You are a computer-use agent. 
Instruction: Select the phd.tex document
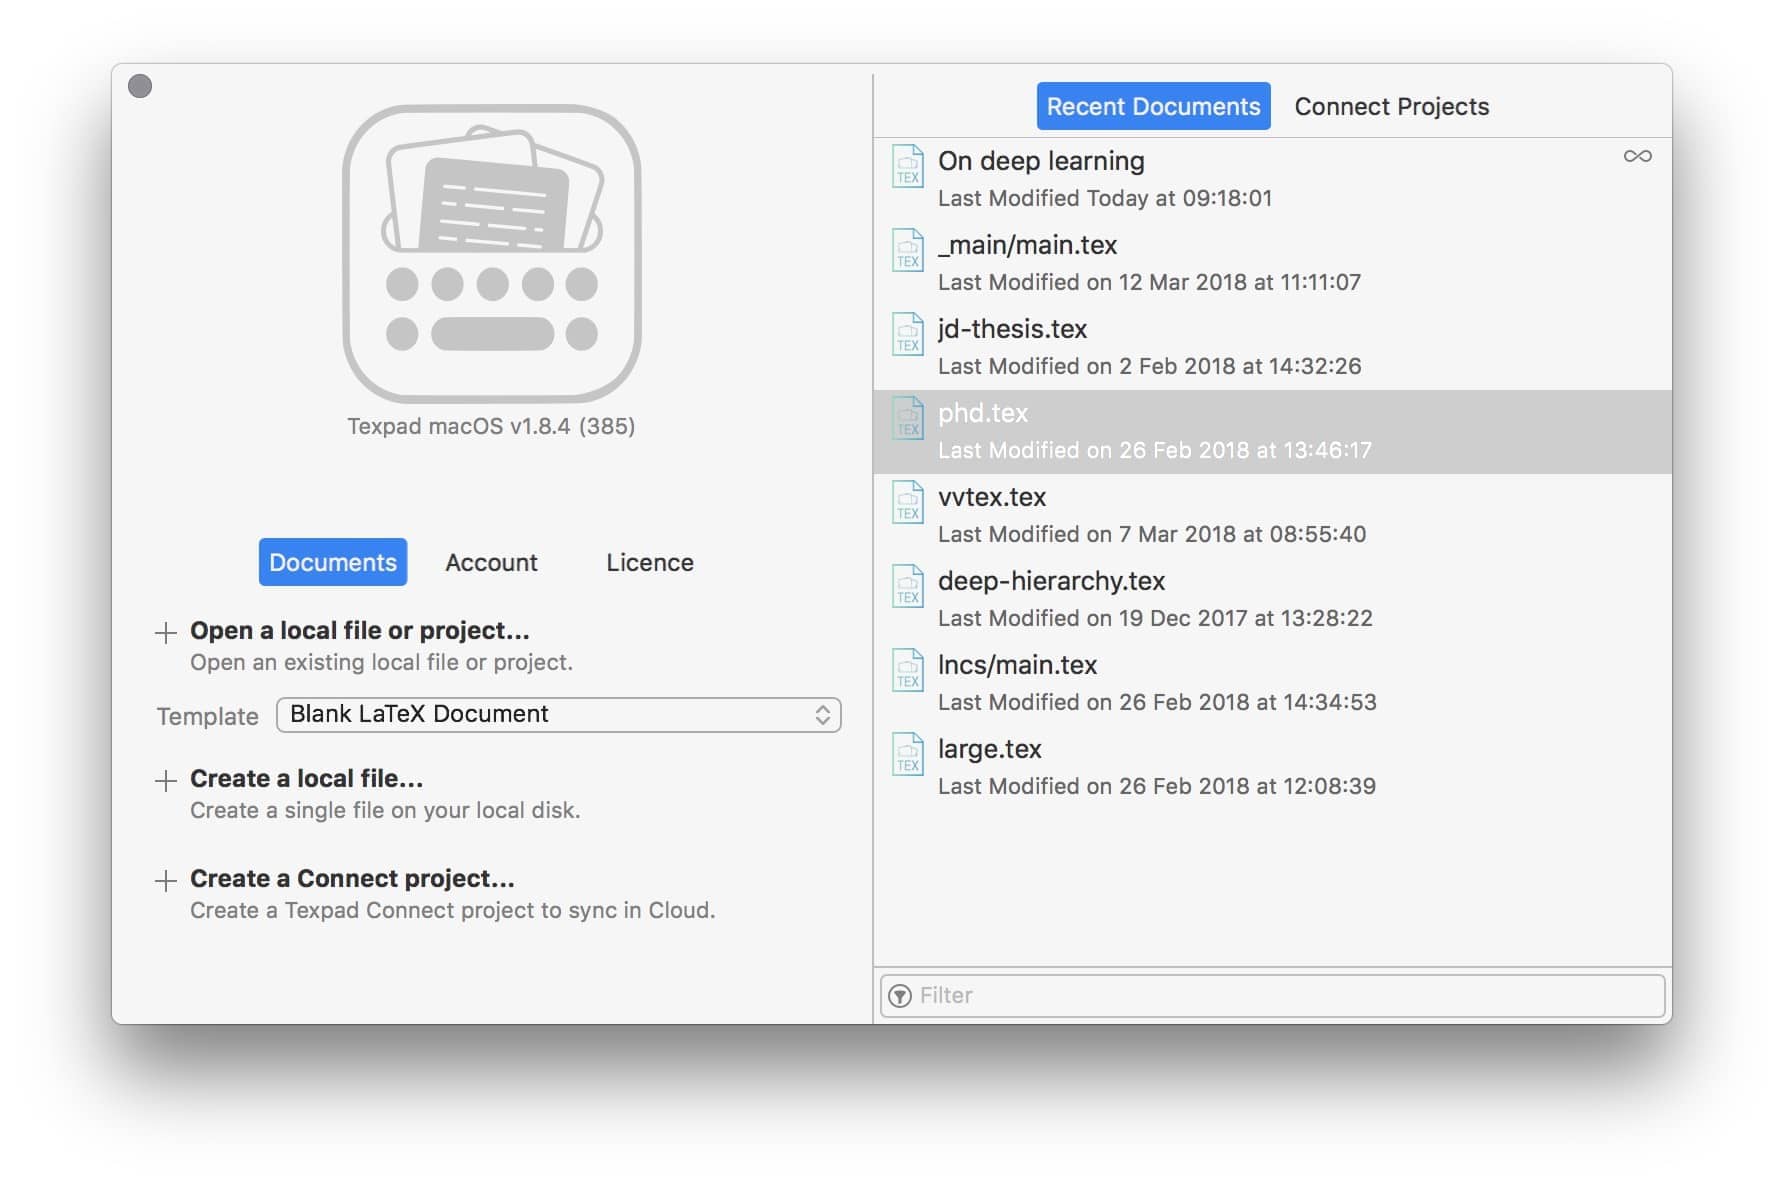[x=1272, y=432]
